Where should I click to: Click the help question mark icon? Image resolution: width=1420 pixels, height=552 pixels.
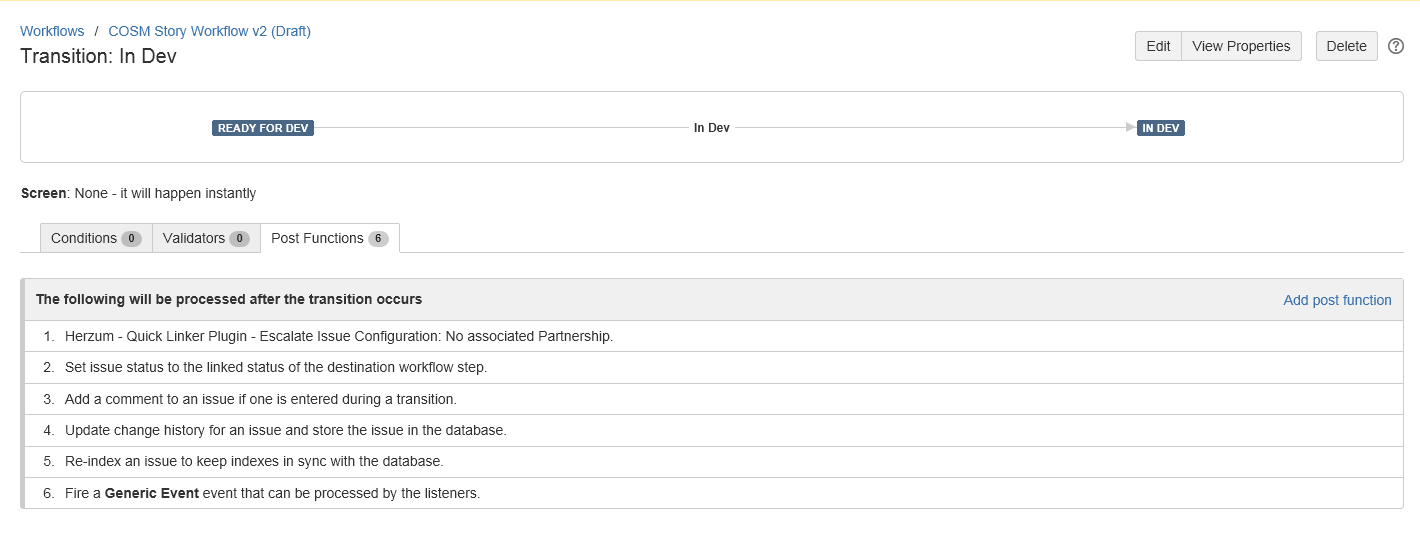(x=1396, y=46)
